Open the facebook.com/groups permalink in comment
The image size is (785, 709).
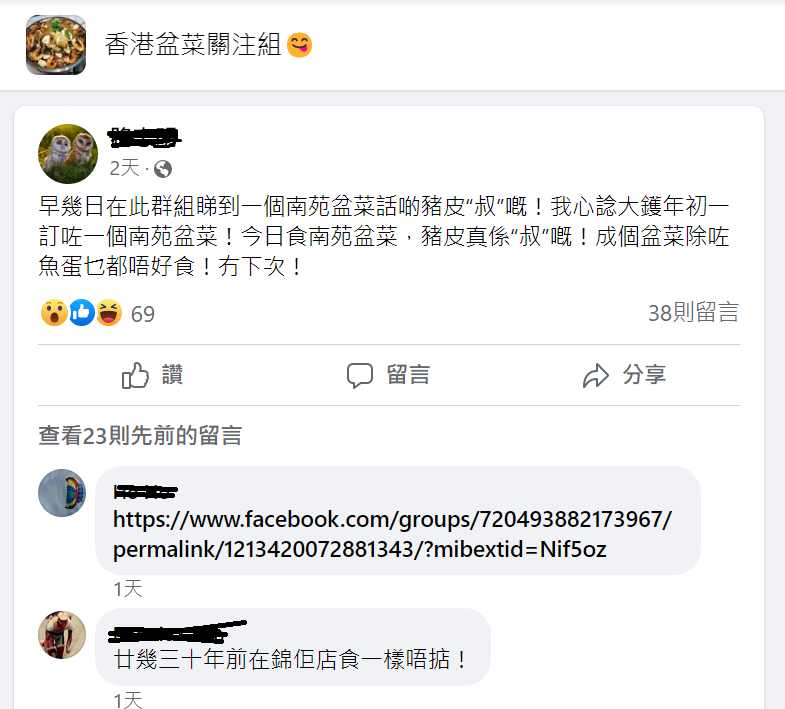click(x=392, y=534)
